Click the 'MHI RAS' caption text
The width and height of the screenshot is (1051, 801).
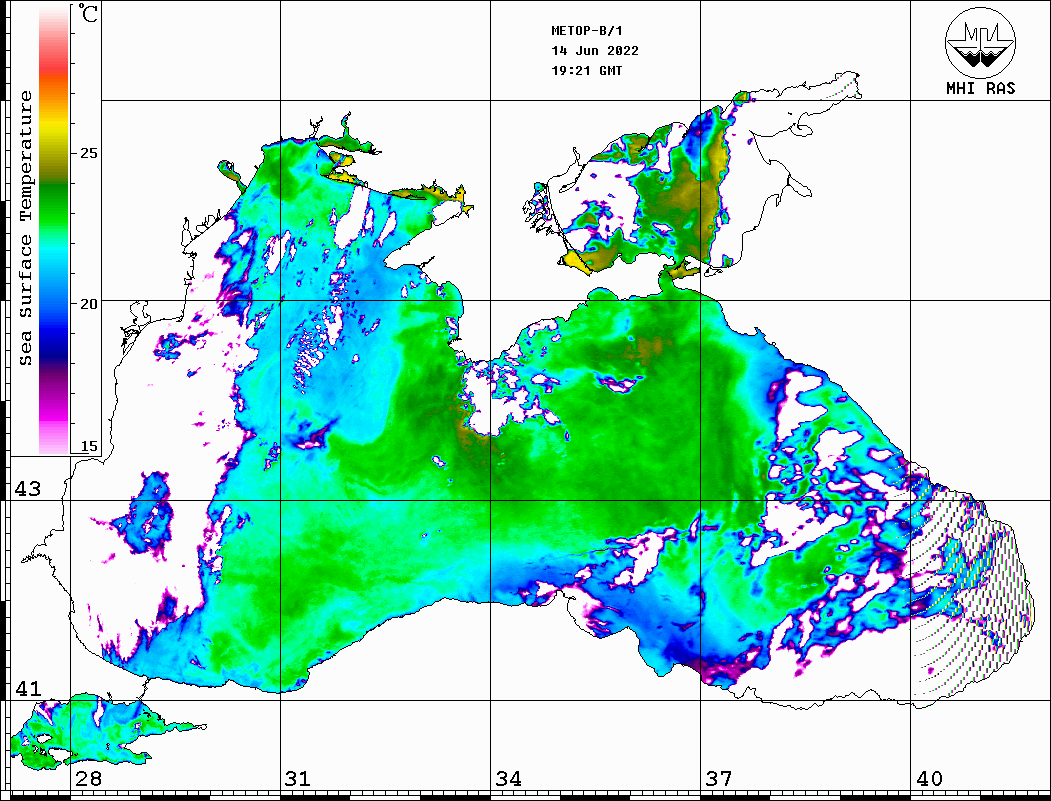[980, 88]
